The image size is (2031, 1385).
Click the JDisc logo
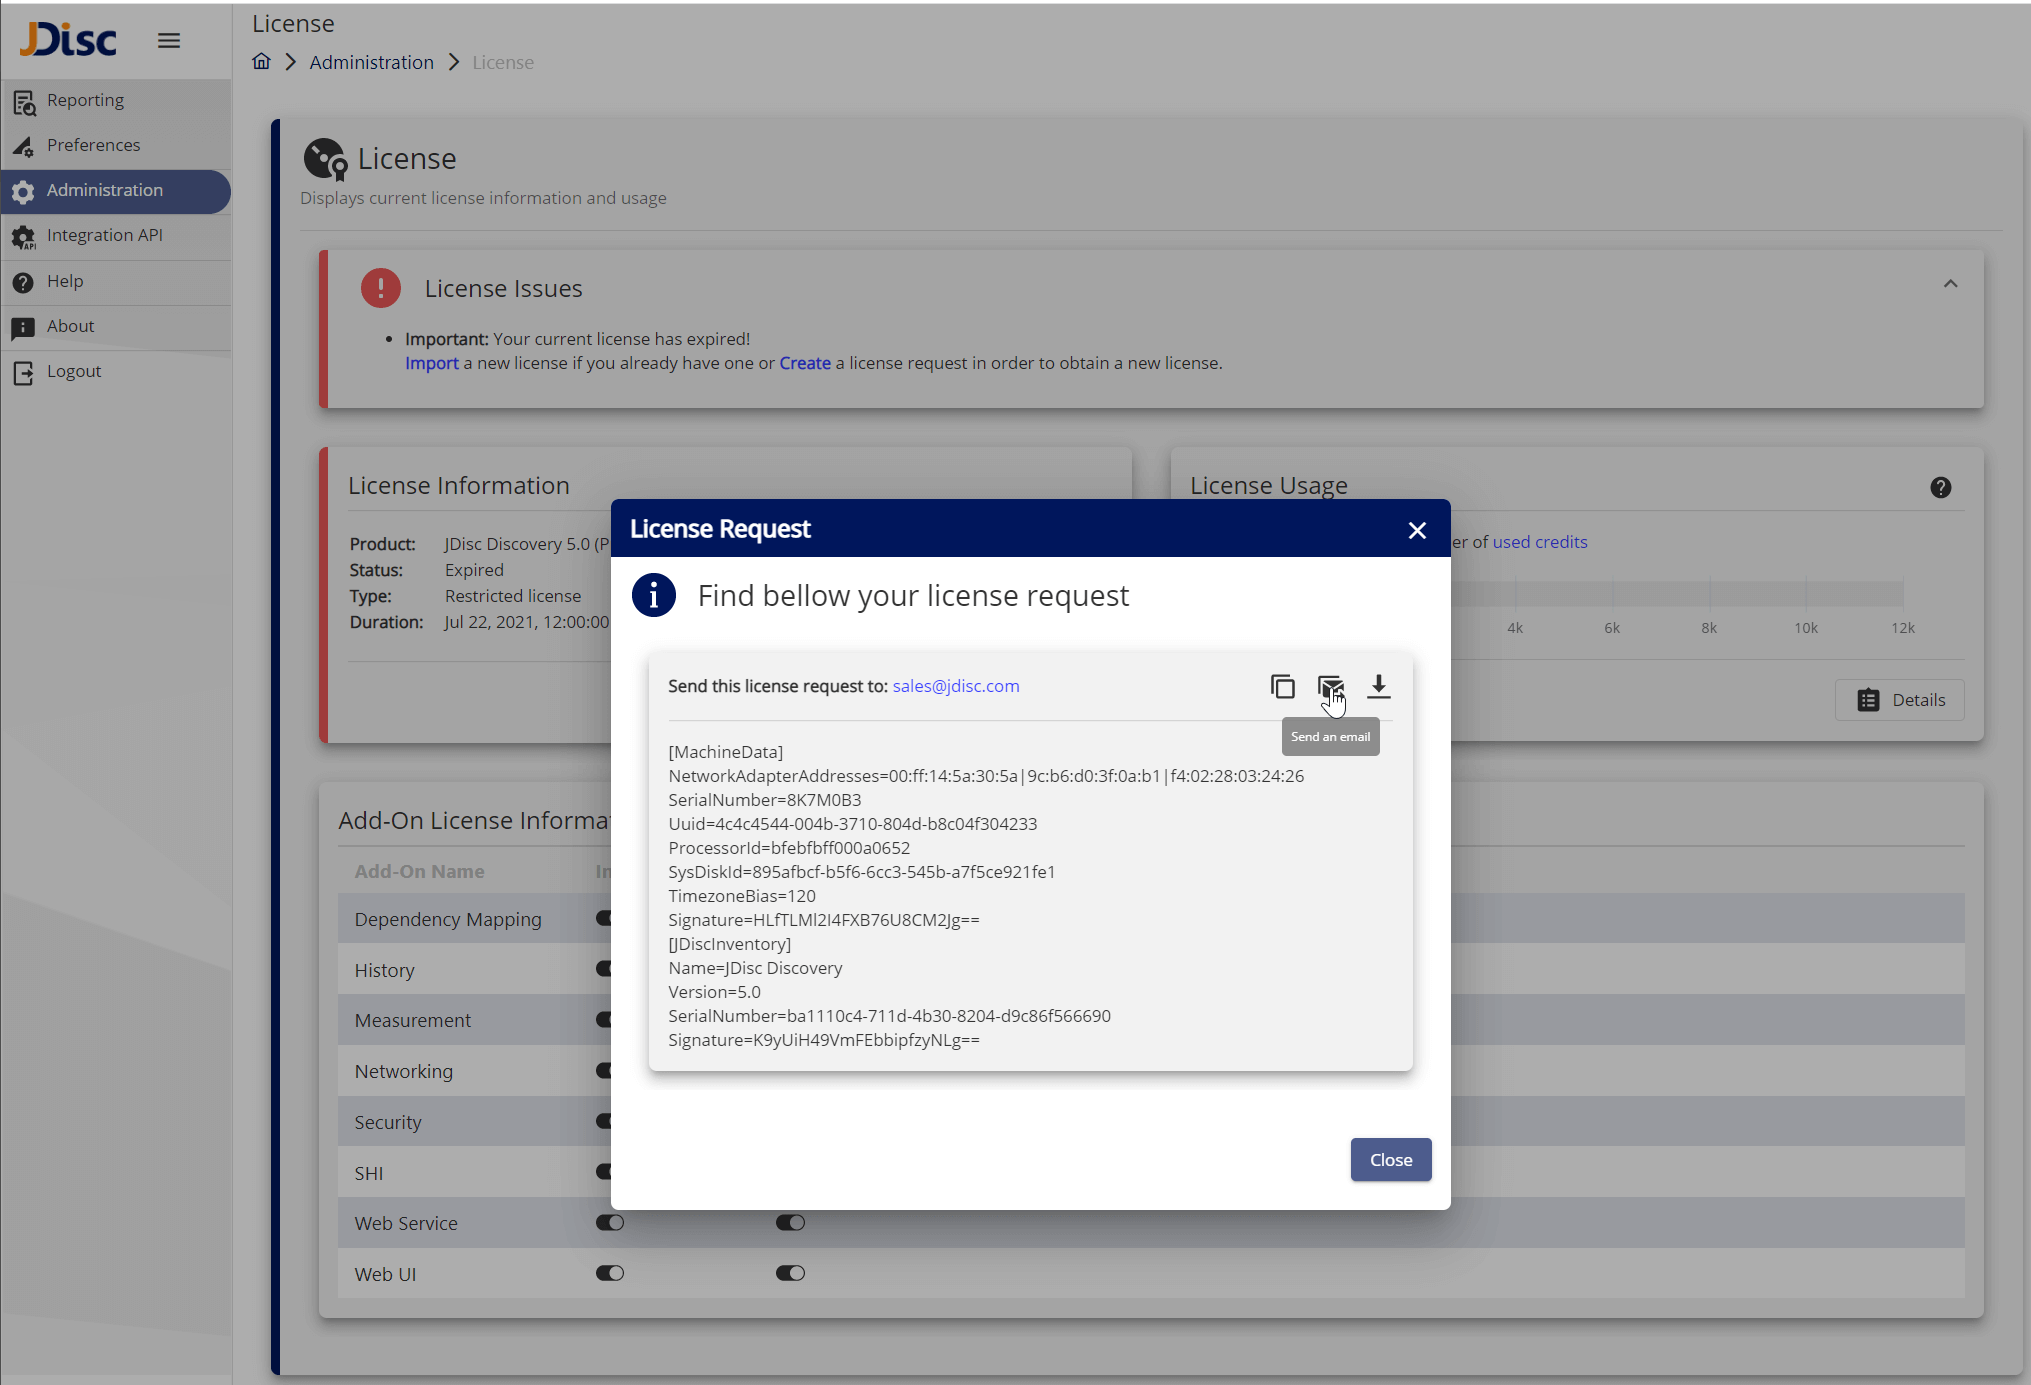click(68, 40)
